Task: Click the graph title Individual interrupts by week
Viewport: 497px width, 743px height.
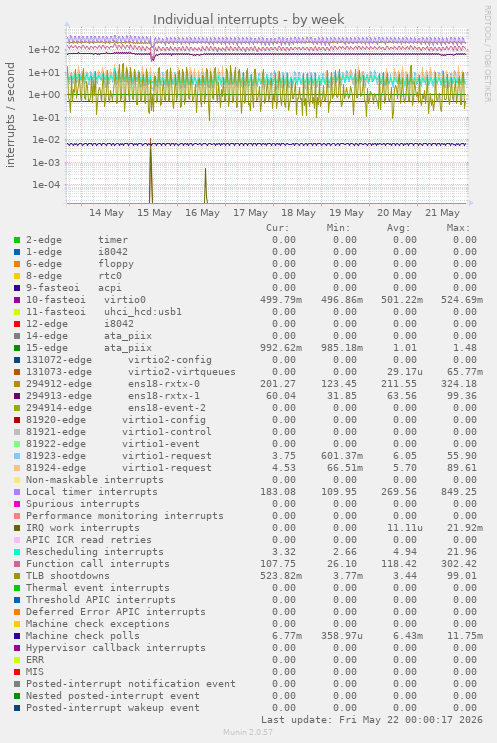Action: click(248, 19)
